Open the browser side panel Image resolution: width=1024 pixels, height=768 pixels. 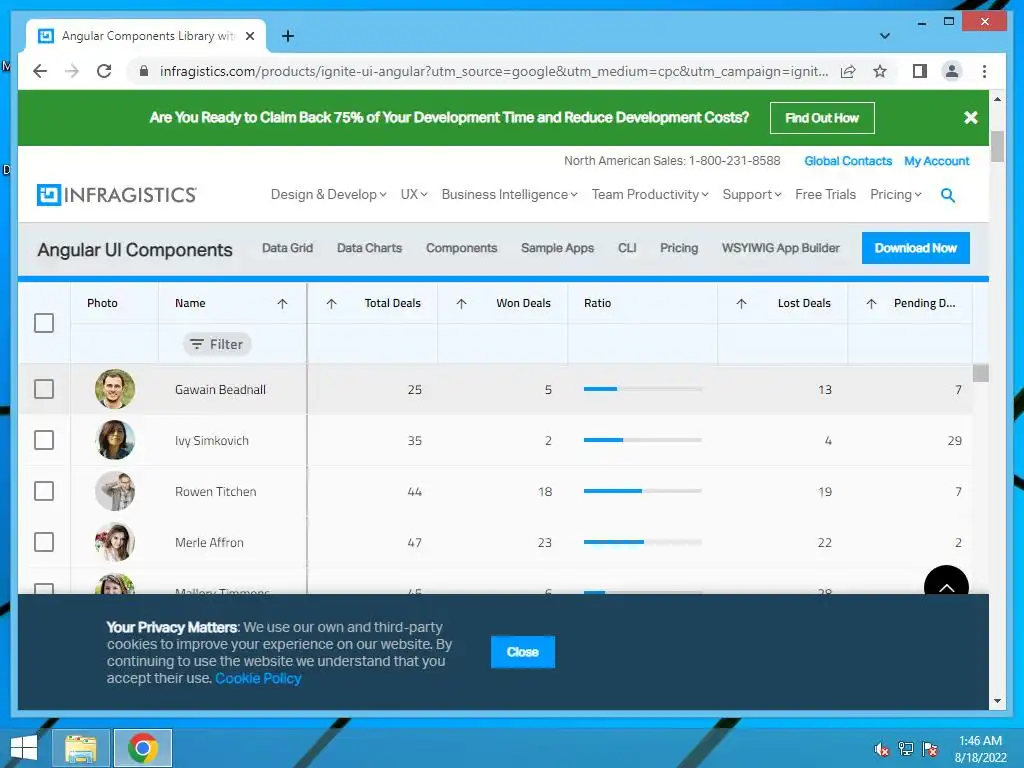point(920,71)
